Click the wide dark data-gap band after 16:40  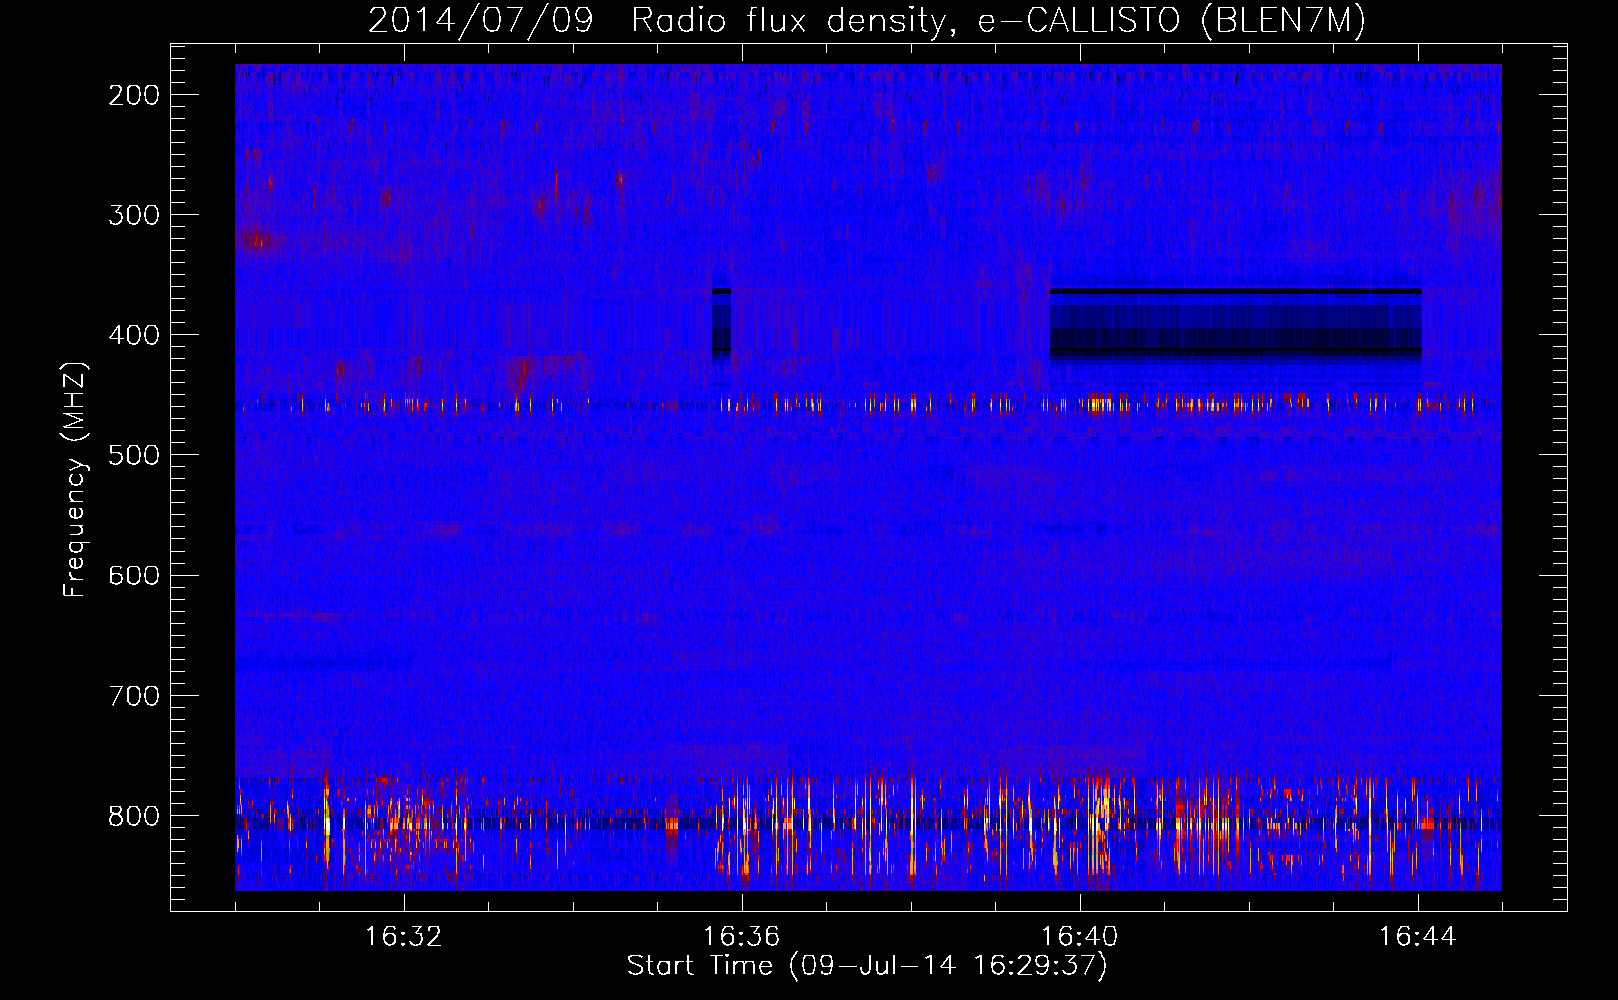click(x=1236, y=324)
